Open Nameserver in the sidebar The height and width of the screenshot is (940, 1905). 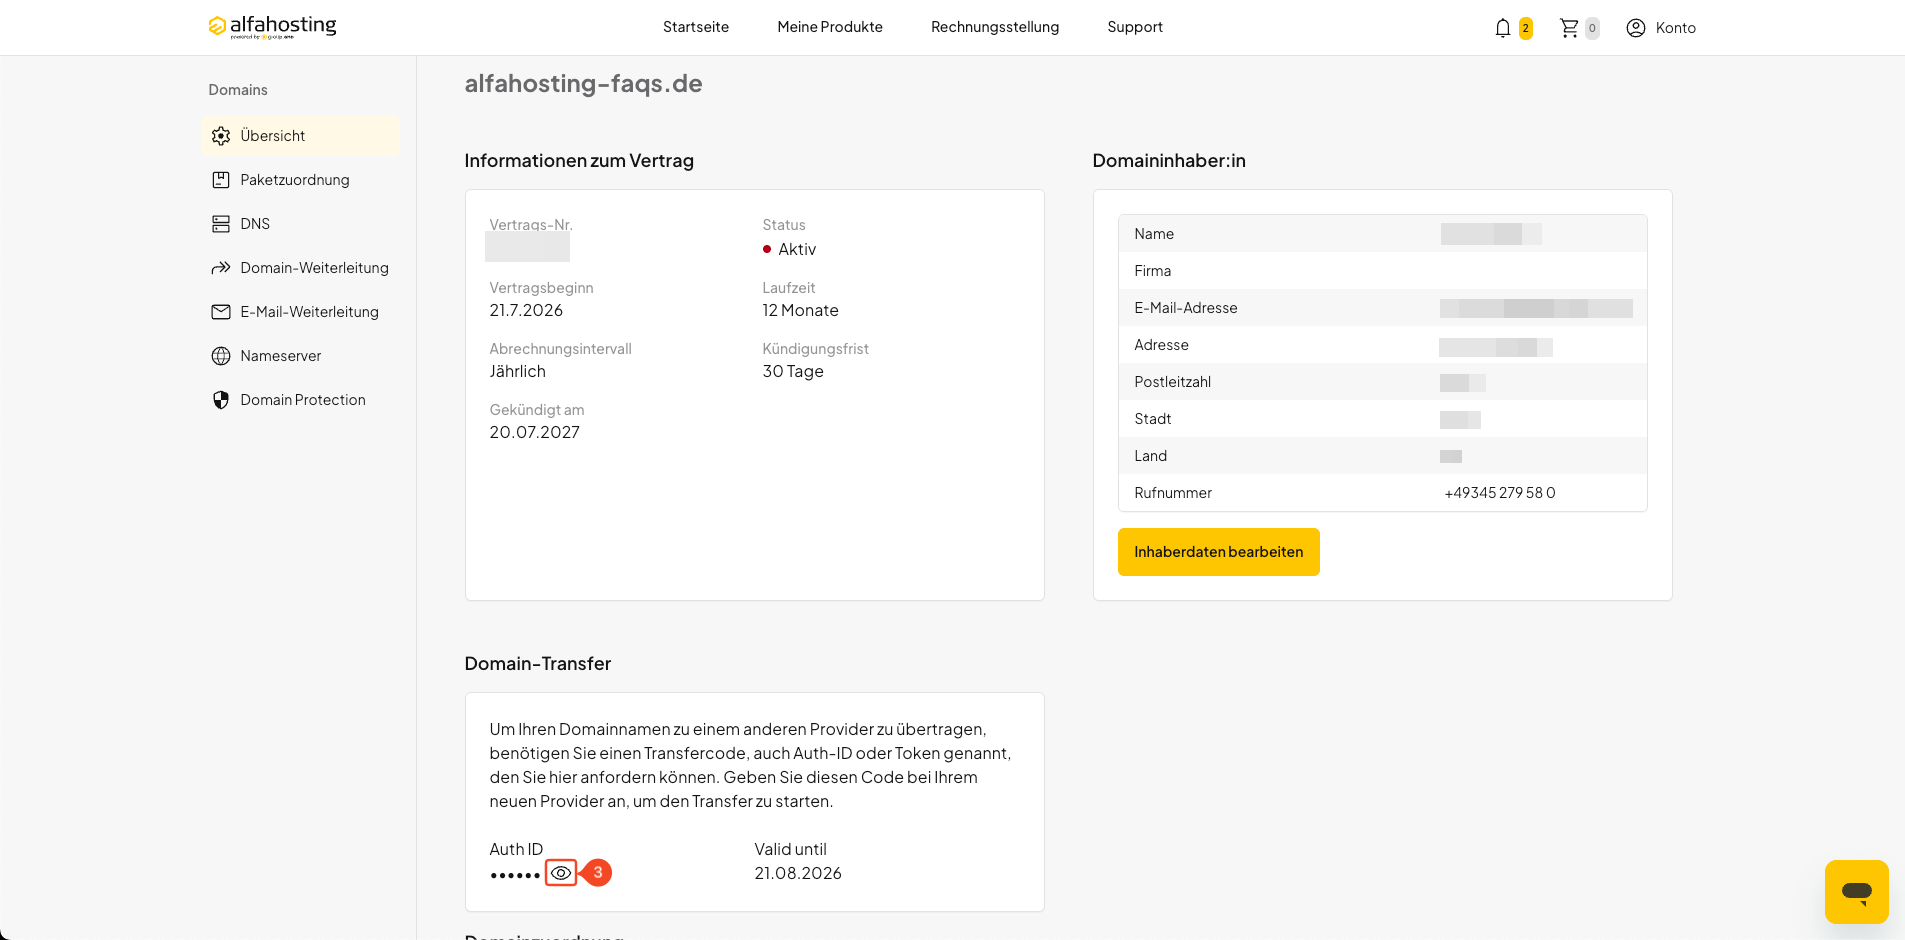(x=300, y=356)
